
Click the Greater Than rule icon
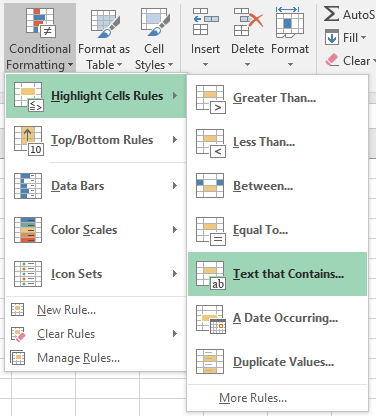point(211,99)
